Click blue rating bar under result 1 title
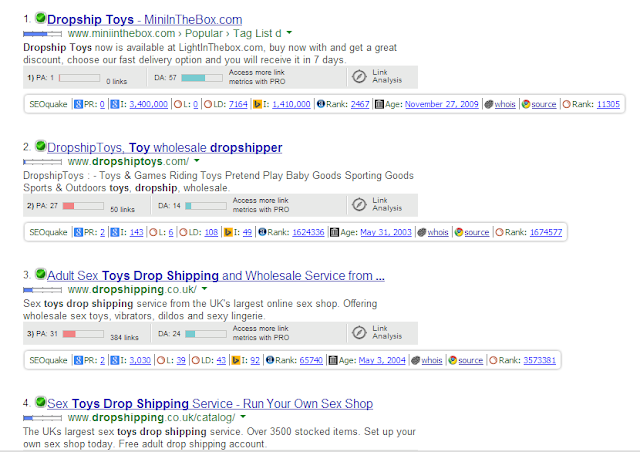This screenshot has height=452, width=640. click(42, 34)
